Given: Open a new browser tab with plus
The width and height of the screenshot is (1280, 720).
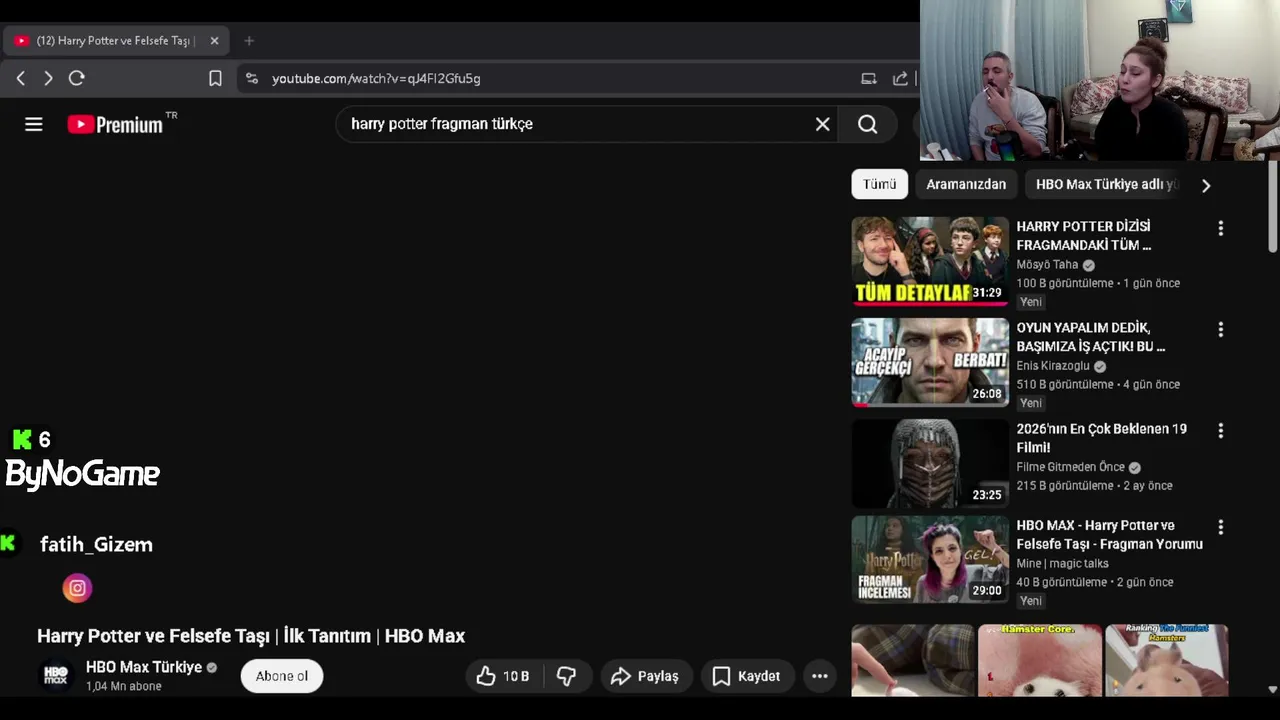Looking at the screenshot, I should [x=249, y=41].
